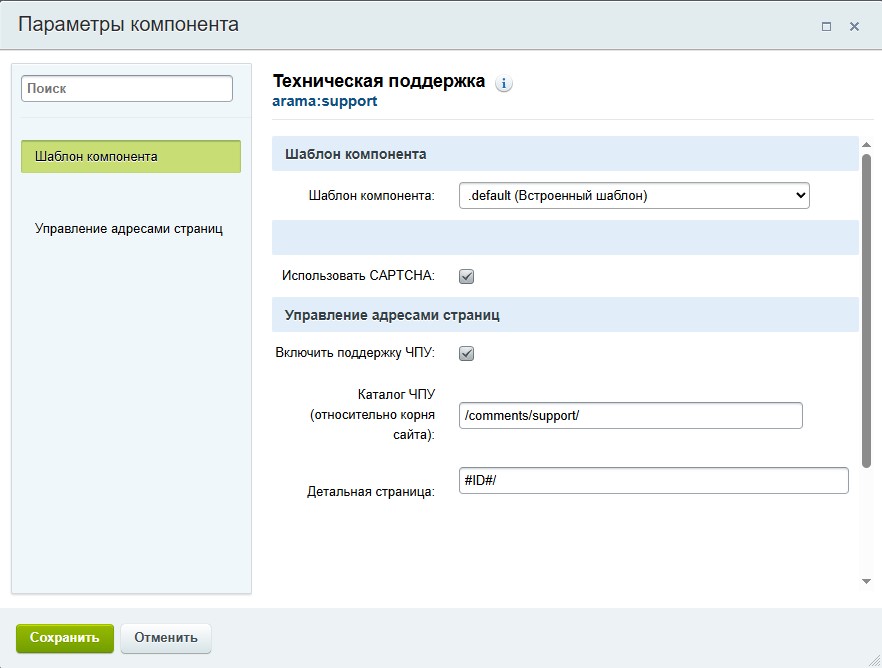Screen dimensions: 882x668
Task: Click the Техническая поддержка heading
Action: [x=380, y=81]
